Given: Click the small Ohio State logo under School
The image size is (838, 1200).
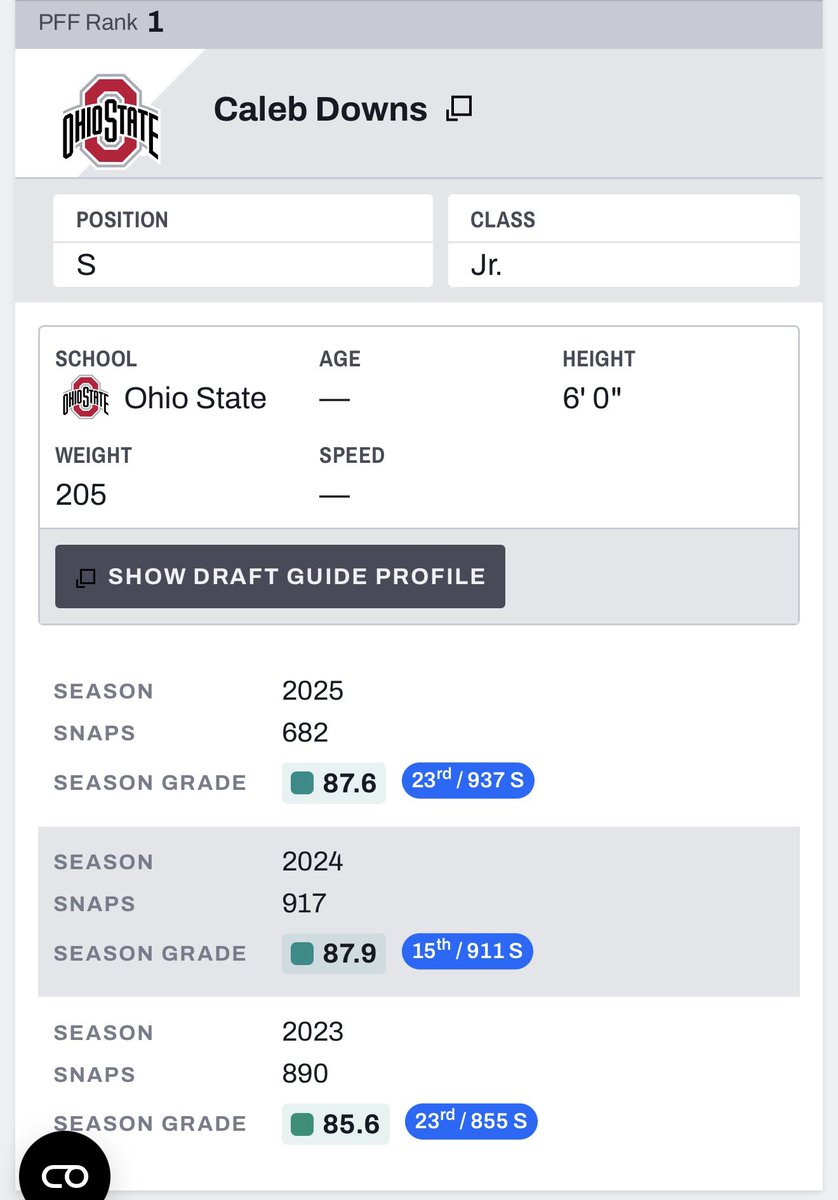Looking at the screenshot, I should [85, 398].
